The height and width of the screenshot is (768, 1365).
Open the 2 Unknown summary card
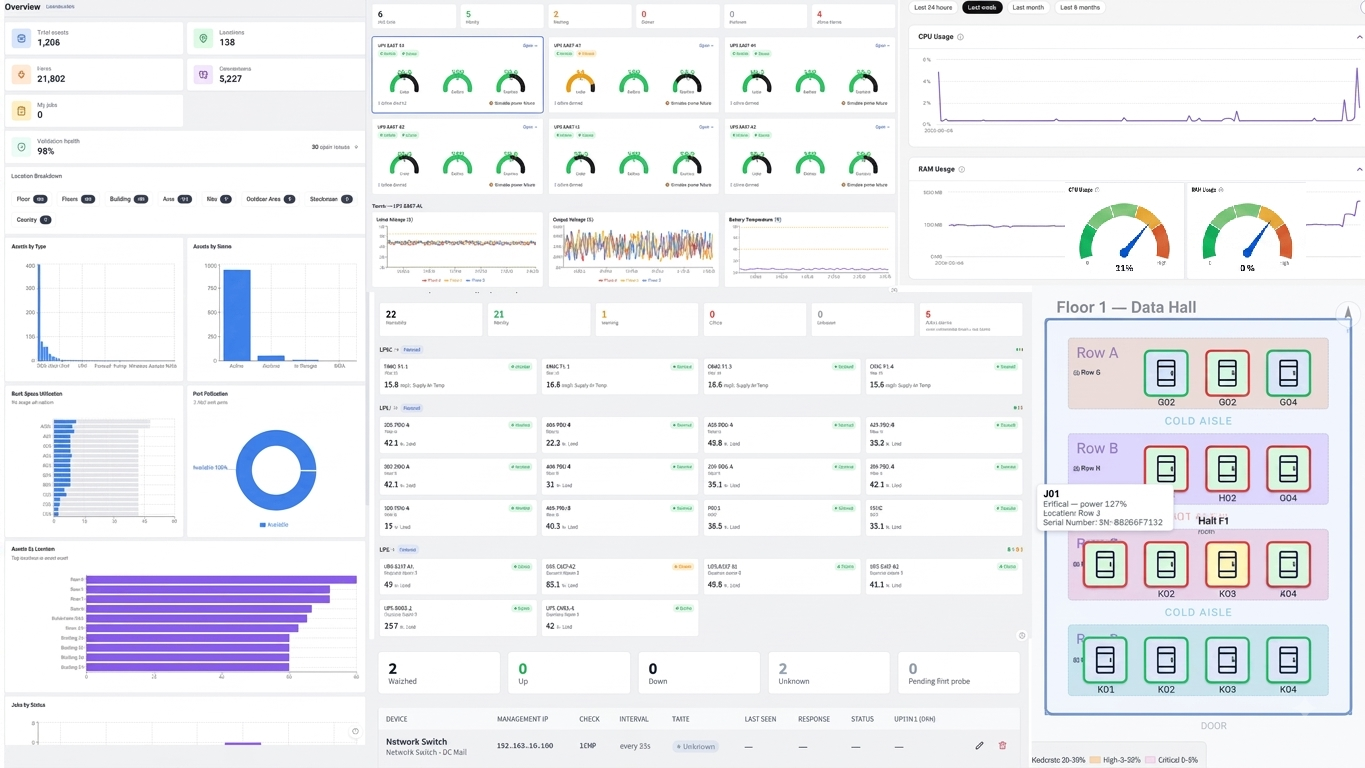point(829,673)
